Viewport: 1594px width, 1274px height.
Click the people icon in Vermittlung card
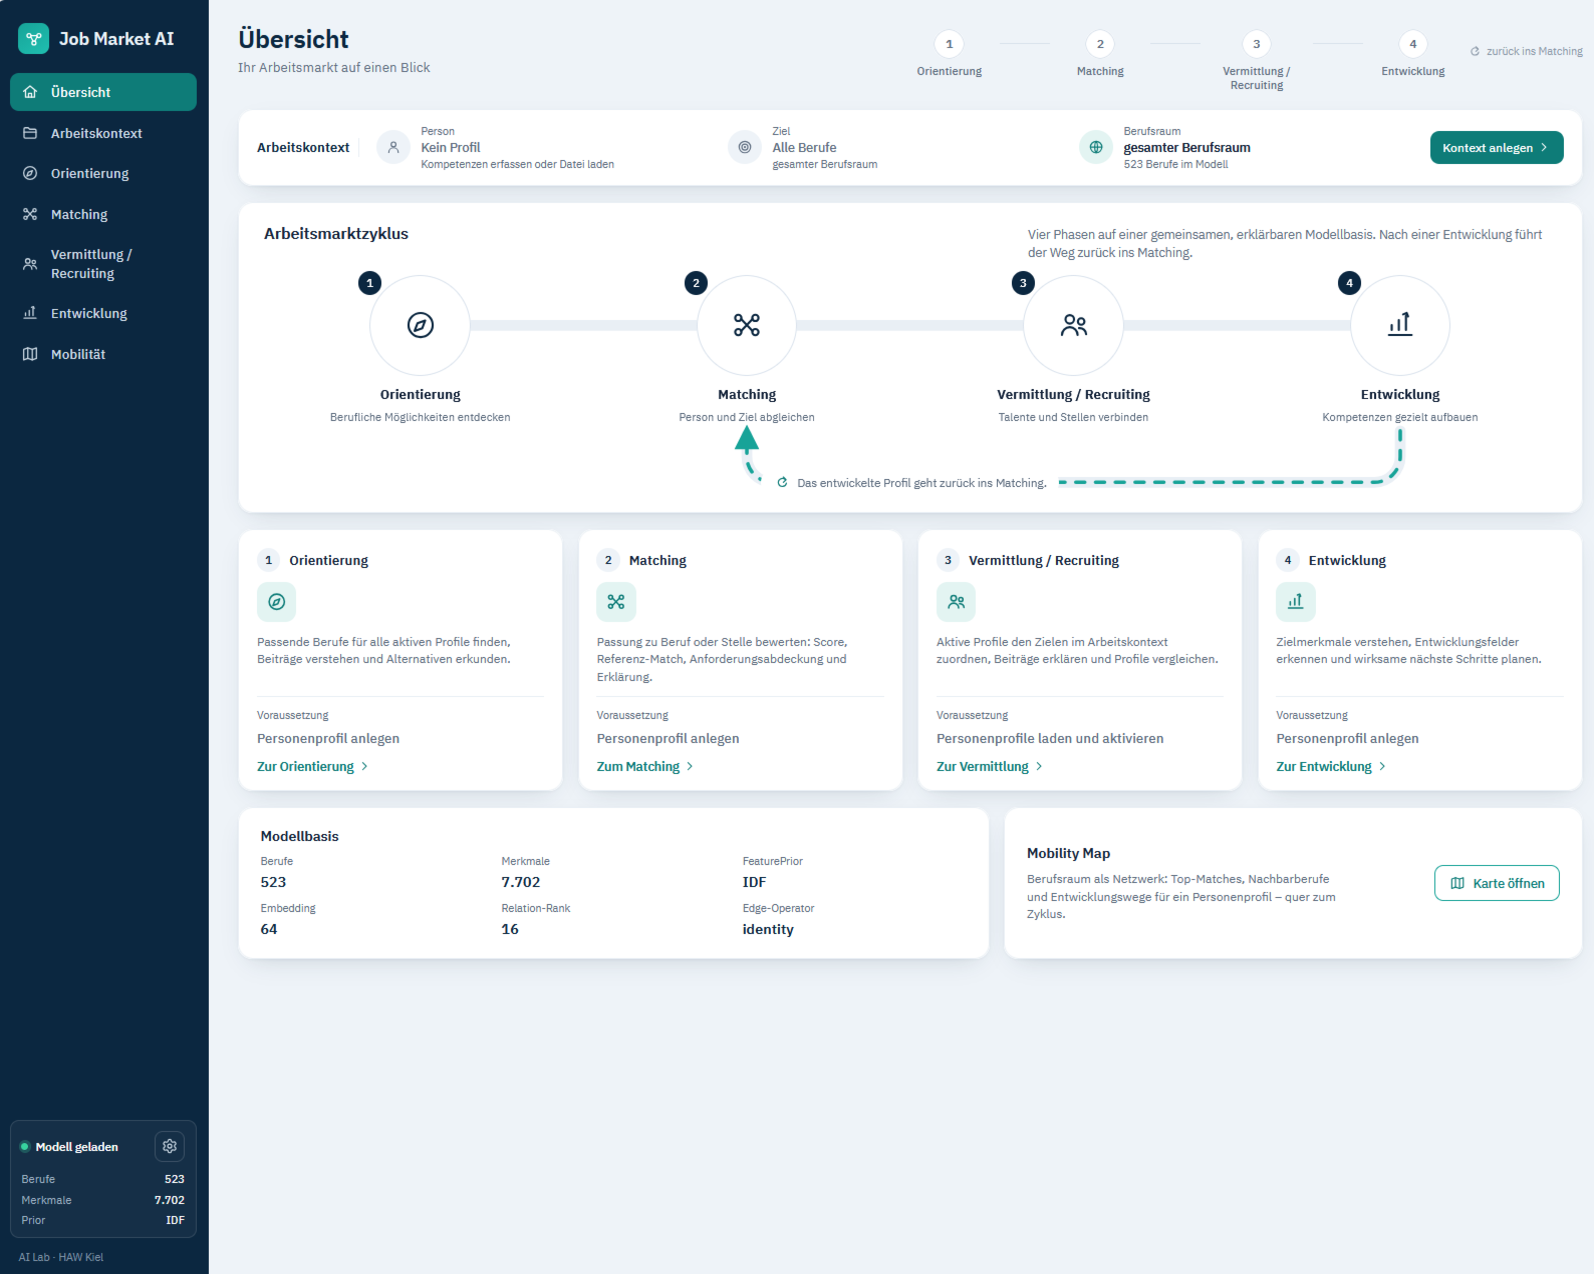point(956,602)
